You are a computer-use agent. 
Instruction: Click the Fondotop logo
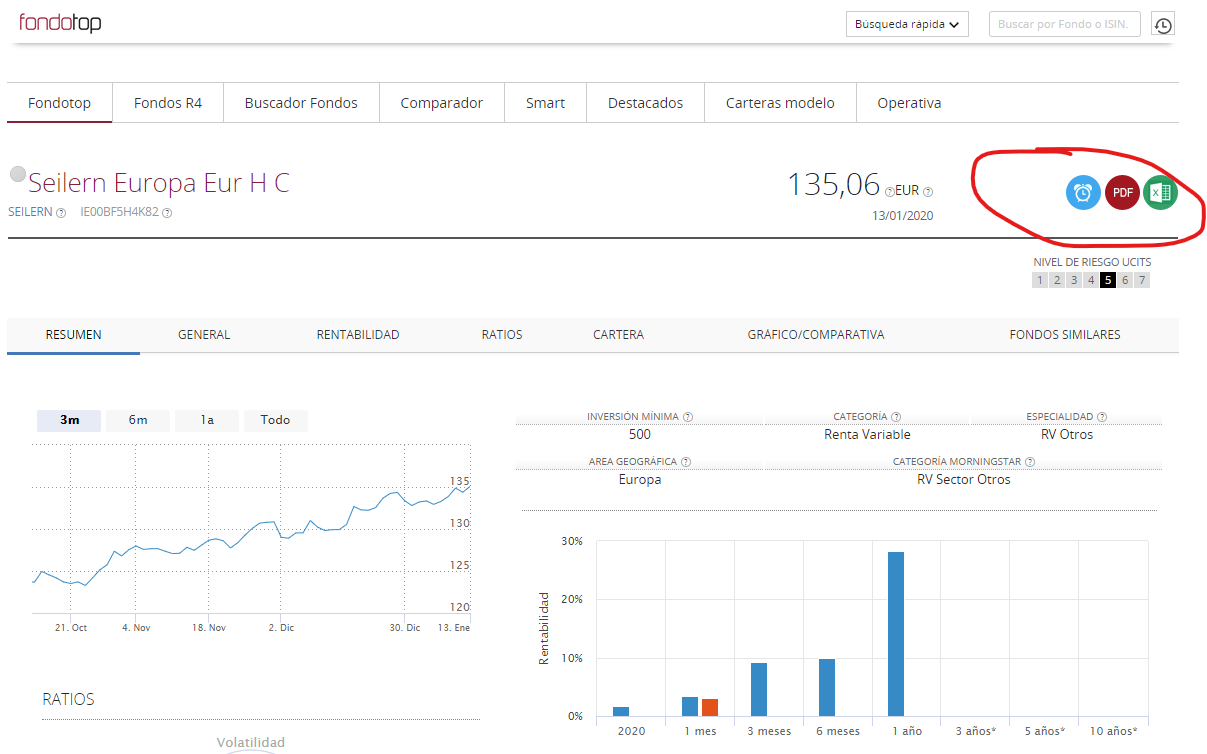click(59, 23)
